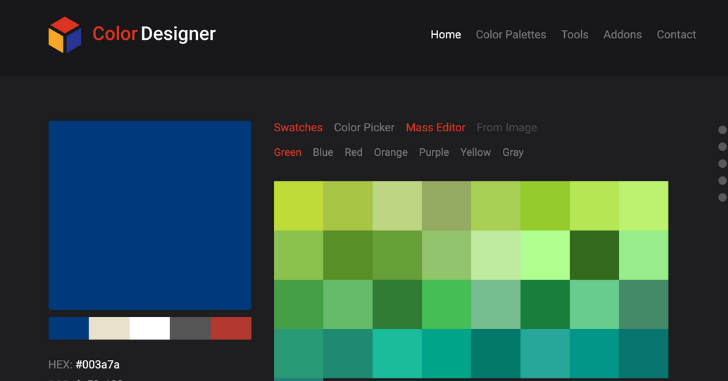The height and width of the screenshot is (381, 728).
Task: Pick the muted olive fourth swatch, top row
Action: click(x=447, y=206)
